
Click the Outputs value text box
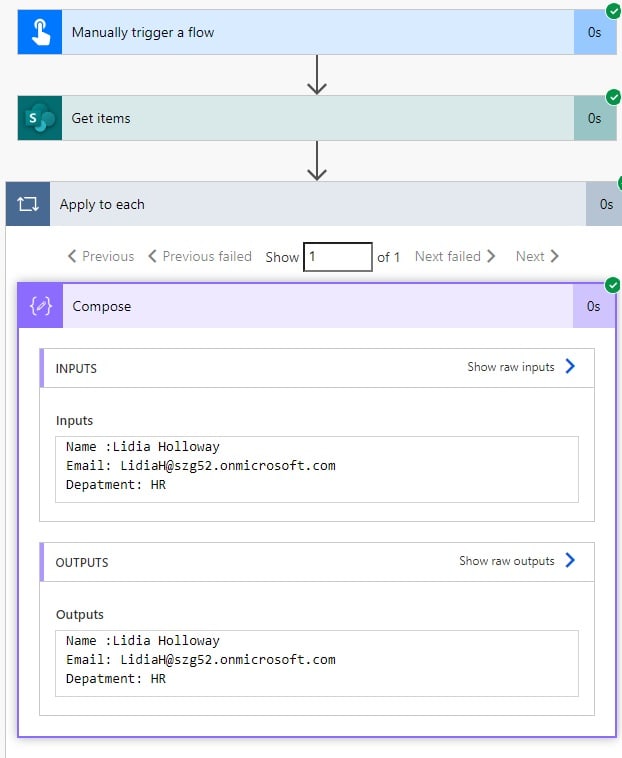(x=317, y=663)
